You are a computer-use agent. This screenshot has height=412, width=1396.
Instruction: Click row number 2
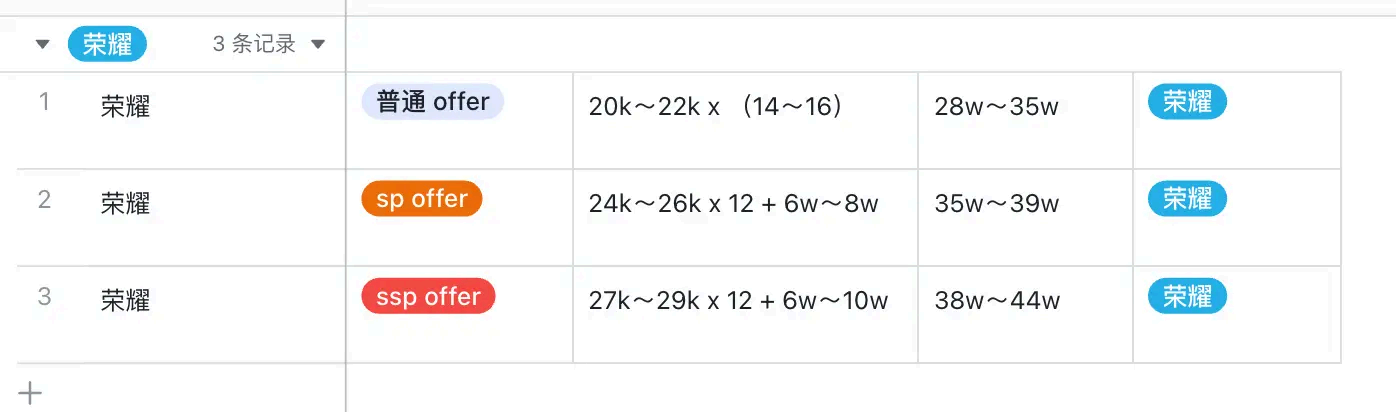click(x=44, y=199)
